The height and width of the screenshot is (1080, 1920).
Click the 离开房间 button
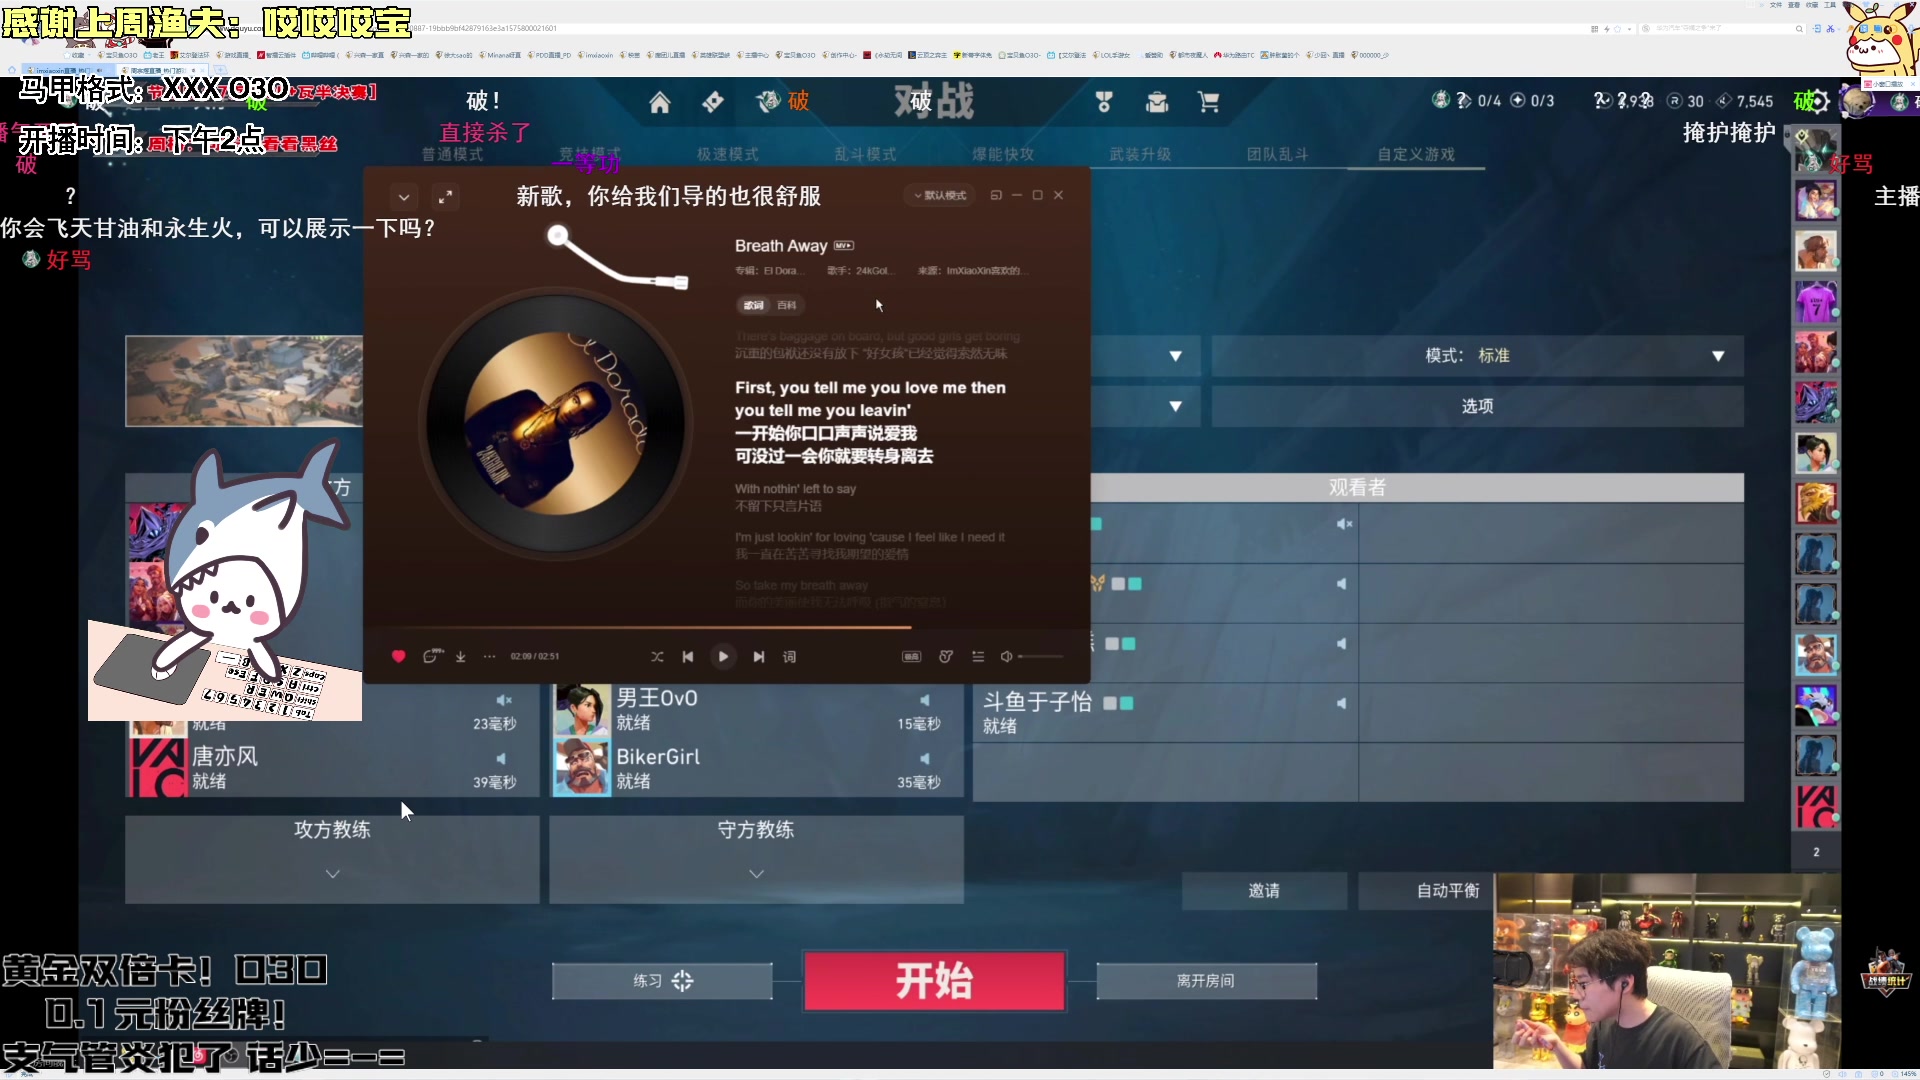pyautogui.click(x=1207, y=981)
